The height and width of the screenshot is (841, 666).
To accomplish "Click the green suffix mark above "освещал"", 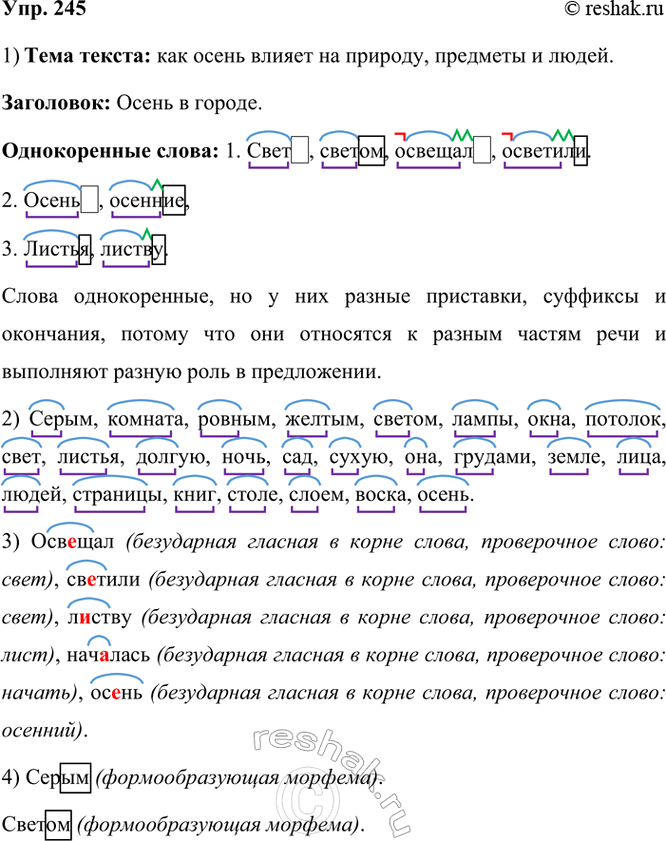I will click(462, 133).
